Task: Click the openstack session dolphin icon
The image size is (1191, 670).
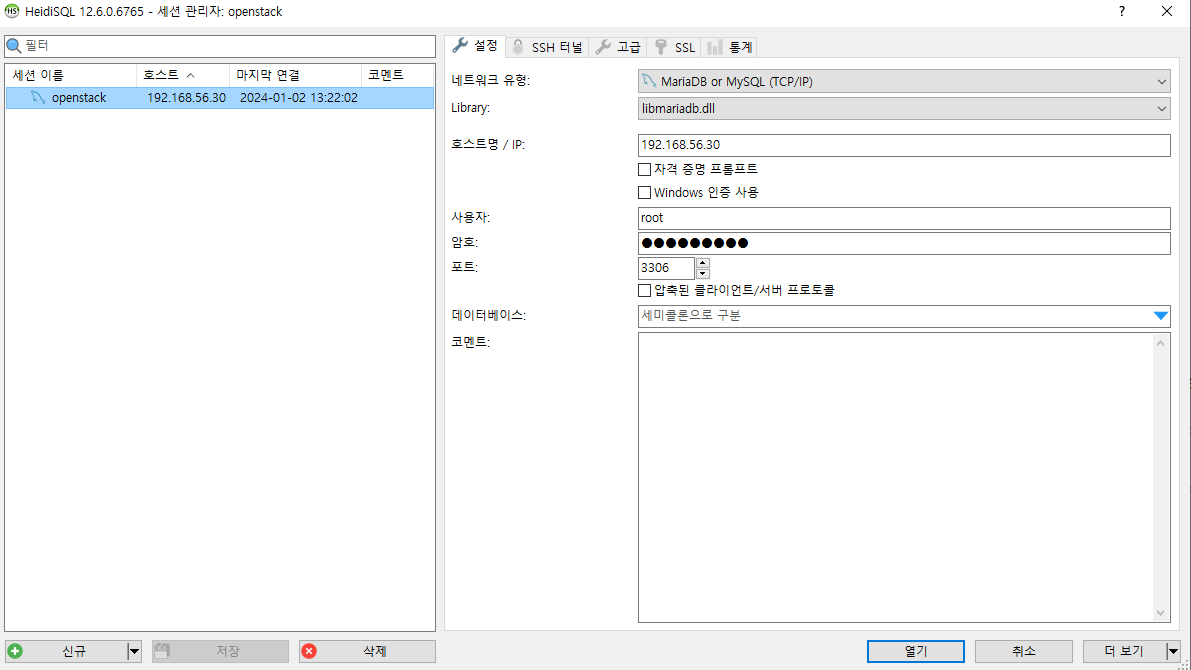Action: click(38, 97)
